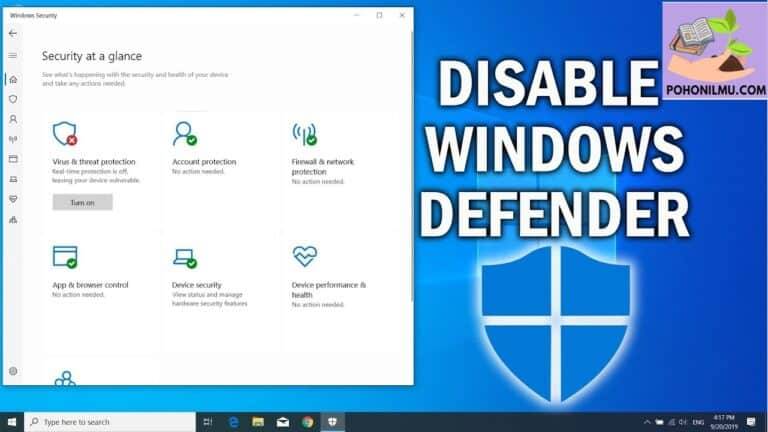Open Device security sidebar icon
The image size is (768, 432).
point(13,179)
